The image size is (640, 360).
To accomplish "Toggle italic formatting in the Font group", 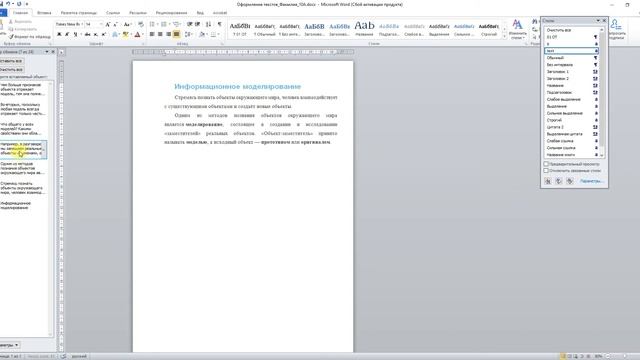I will (67, 34).
